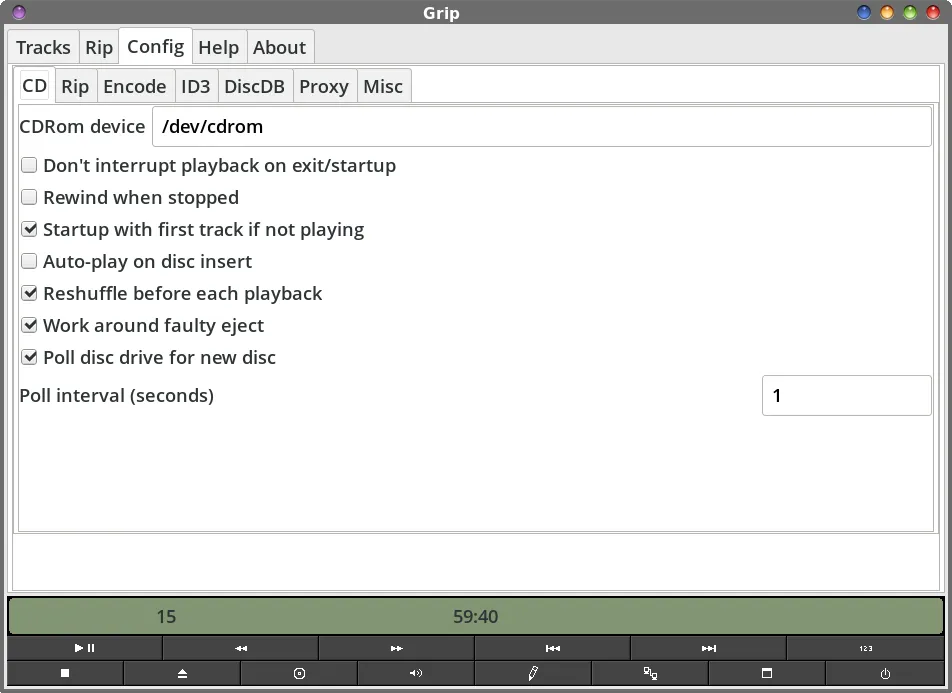Image resolution: width=952 pixels, height=693 pixels.
Task: Open the volume control speaker icon
Action: coord(416,673)
